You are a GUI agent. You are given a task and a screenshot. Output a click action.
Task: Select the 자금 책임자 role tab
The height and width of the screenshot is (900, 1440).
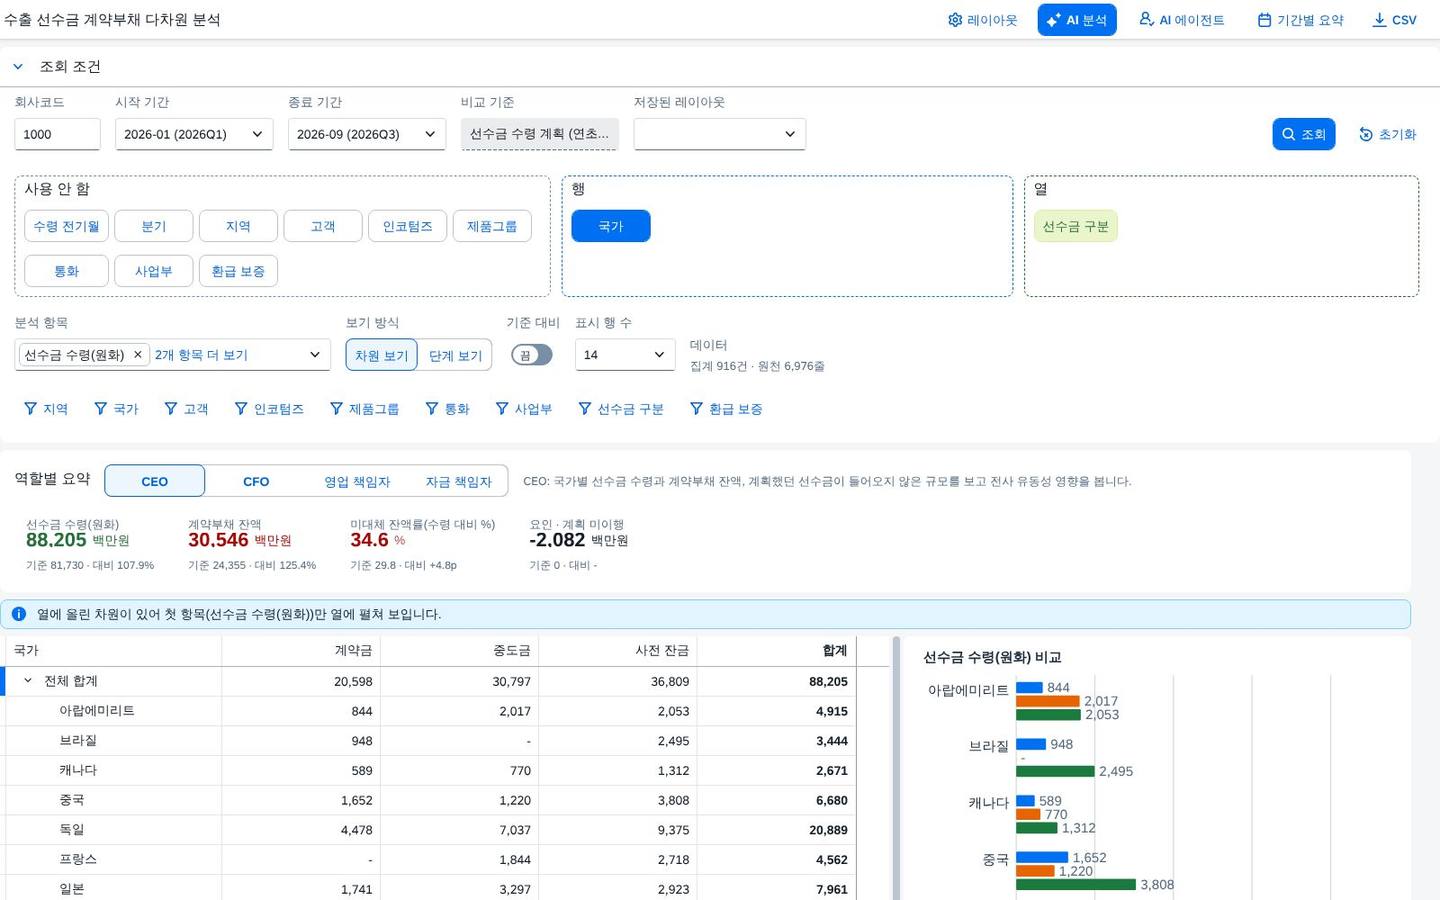[458, 481]
